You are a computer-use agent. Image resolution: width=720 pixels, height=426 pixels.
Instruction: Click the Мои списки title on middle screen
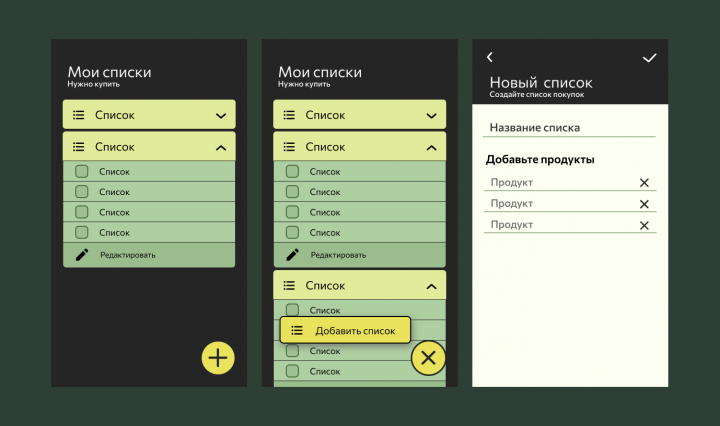(x=320, y=72)
